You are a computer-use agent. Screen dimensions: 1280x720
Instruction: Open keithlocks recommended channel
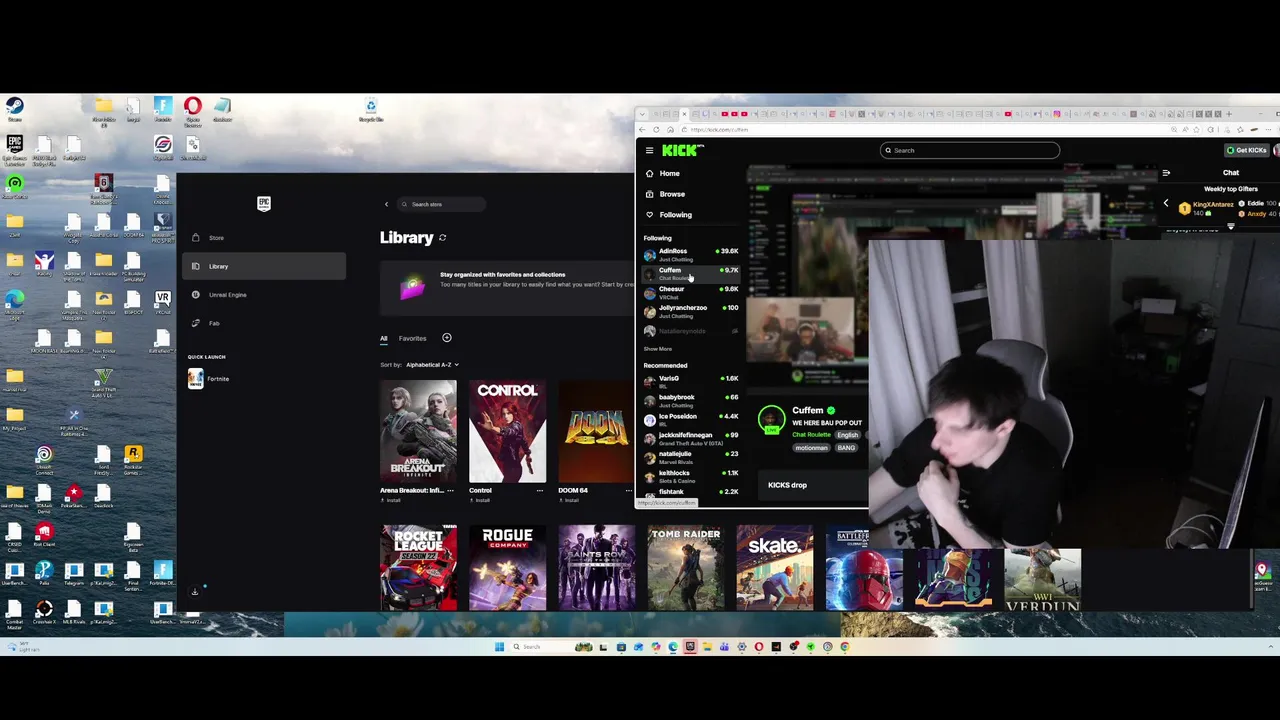(x=691, y=475)
